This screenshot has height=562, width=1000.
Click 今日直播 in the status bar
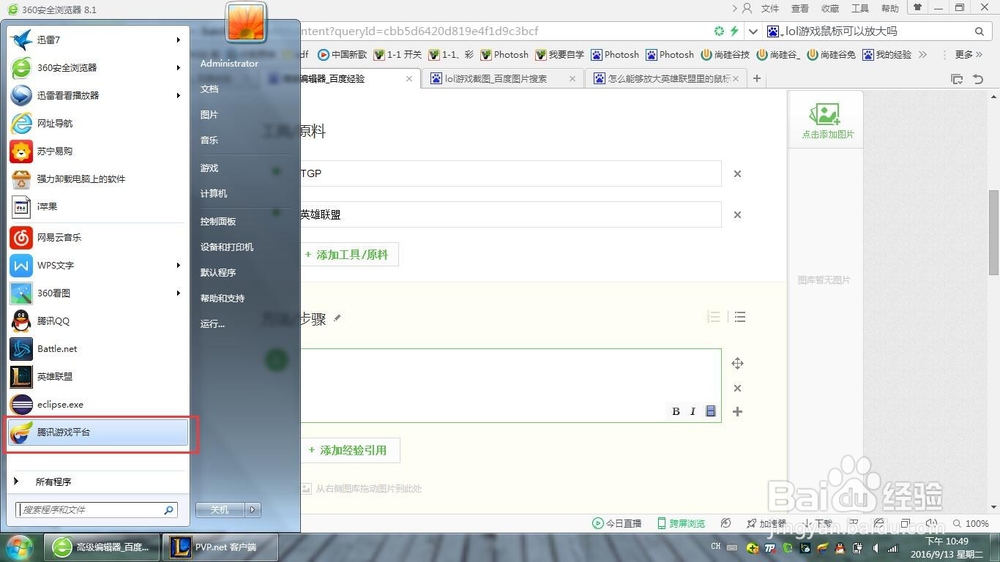click(x=617, y=524)
